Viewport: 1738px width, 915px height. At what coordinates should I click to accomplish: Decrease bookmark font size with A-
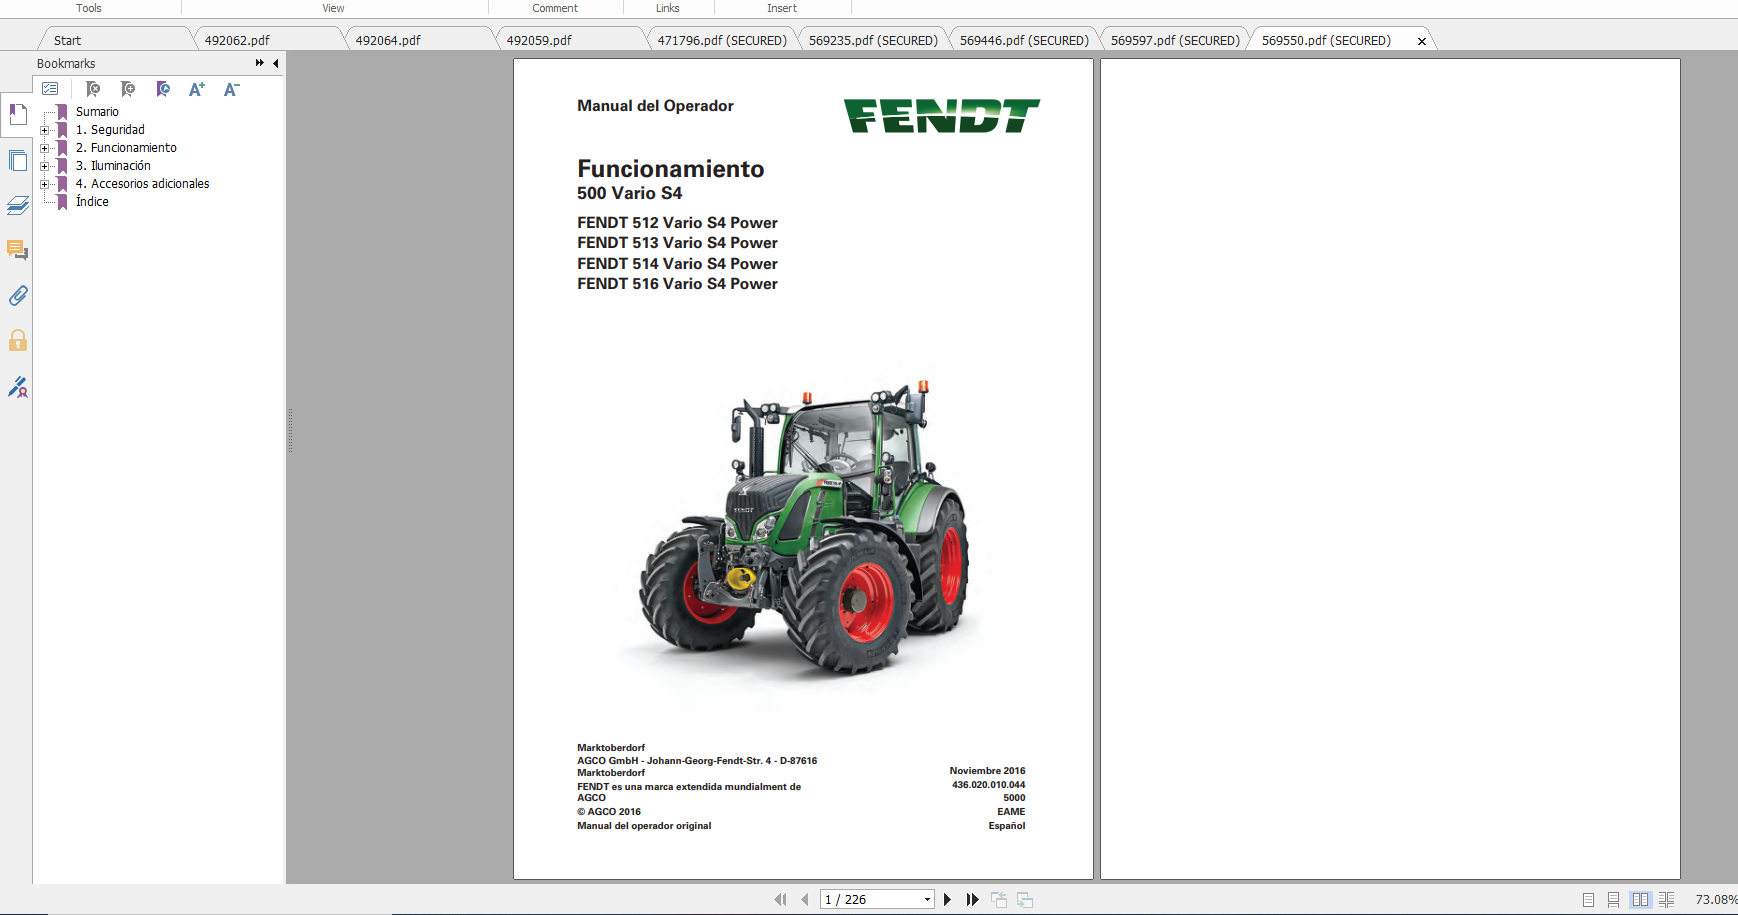click(x=231, y=89)
